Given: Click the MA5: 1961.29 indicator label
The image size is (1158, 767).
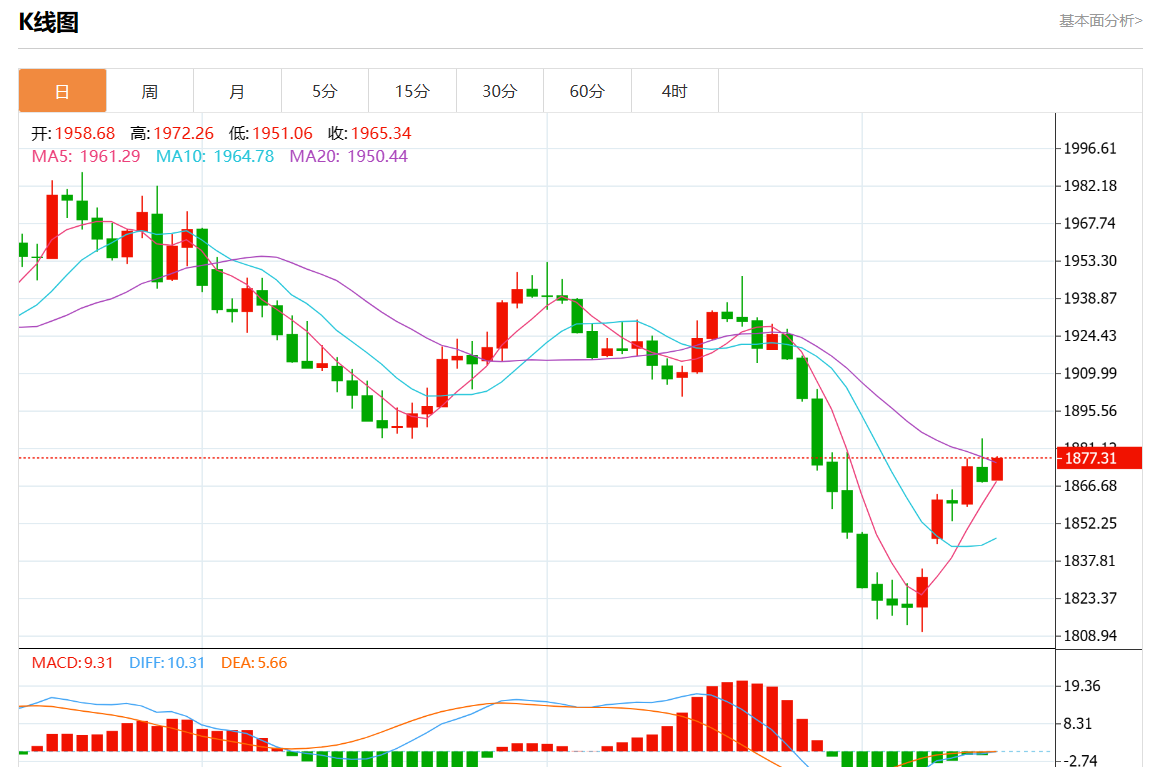Looking at the screenshot, I should coord(86,157).
